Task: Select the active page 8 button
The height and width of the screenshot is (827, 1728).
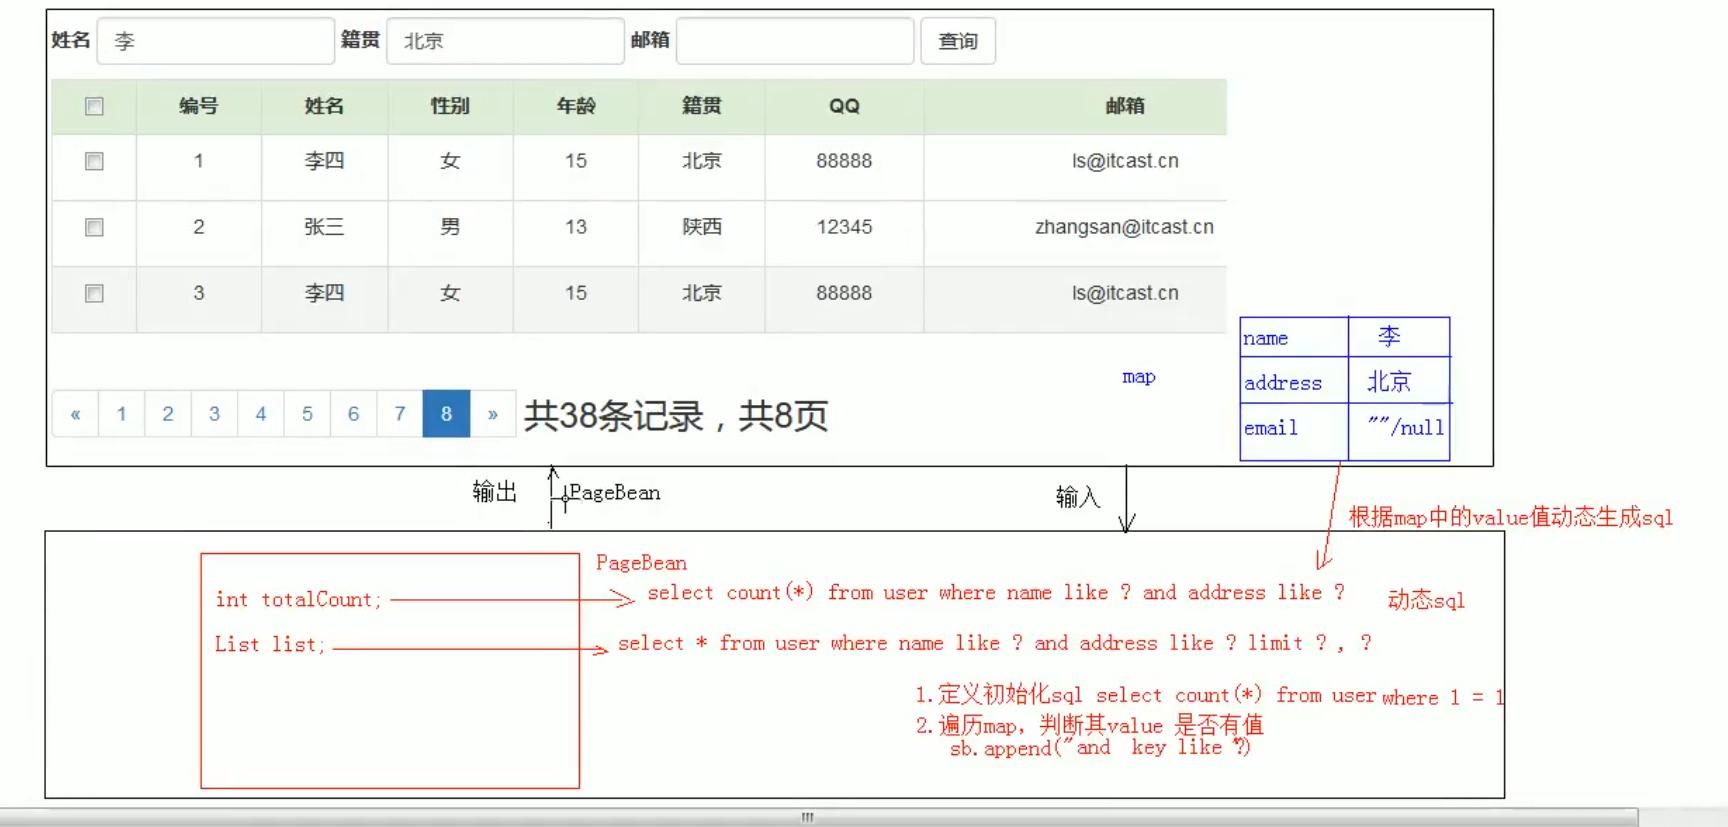Action: click(x=446, y=414)
